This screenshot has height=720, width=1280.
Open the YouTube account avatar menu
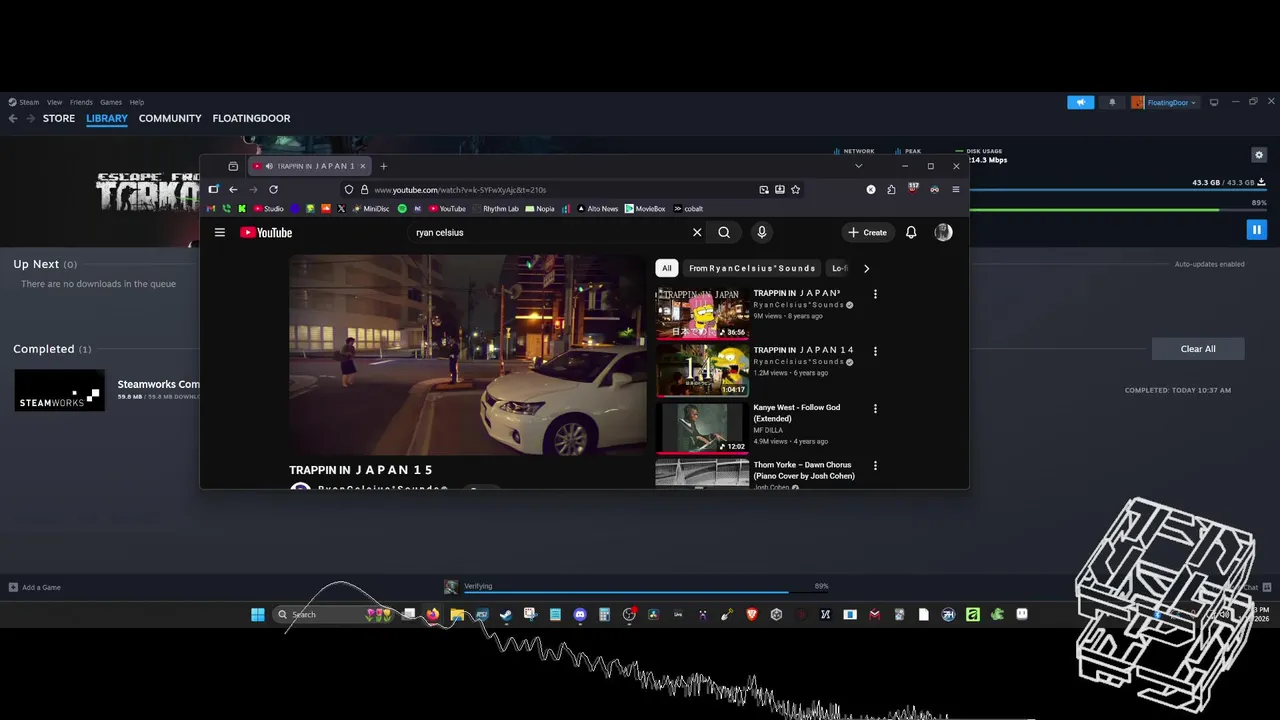943,232
